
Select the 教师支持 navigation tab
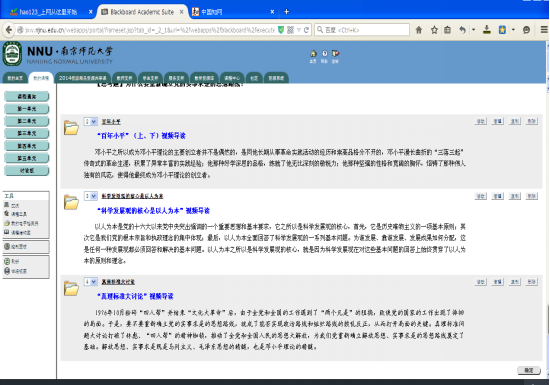click(125, 78)
